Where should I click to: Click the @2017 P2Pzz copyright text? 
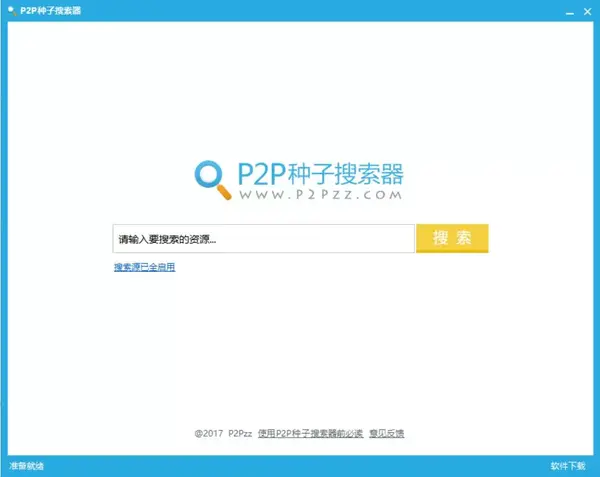pyautogui.click(x=223, y=433)
